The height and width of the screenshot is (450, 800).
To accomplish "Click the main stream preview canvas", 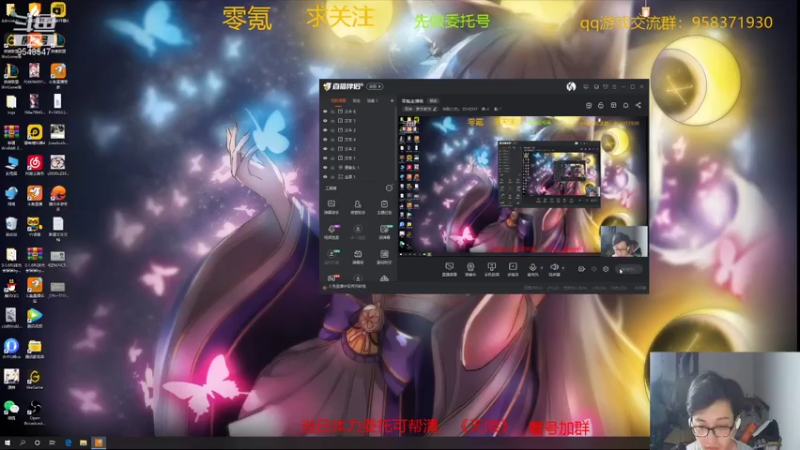I will click(523, 185).
